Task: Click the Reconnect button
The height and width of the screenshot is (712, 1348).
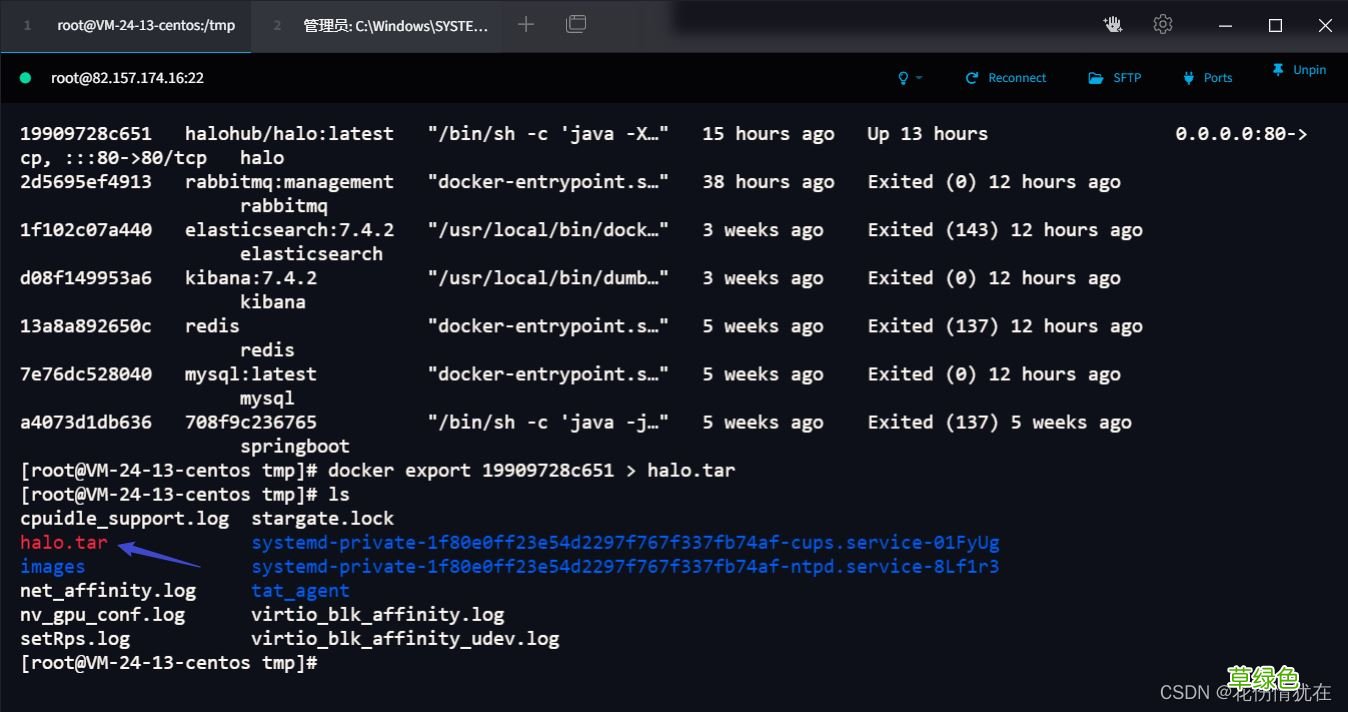Action: (x=1006, y=78)
